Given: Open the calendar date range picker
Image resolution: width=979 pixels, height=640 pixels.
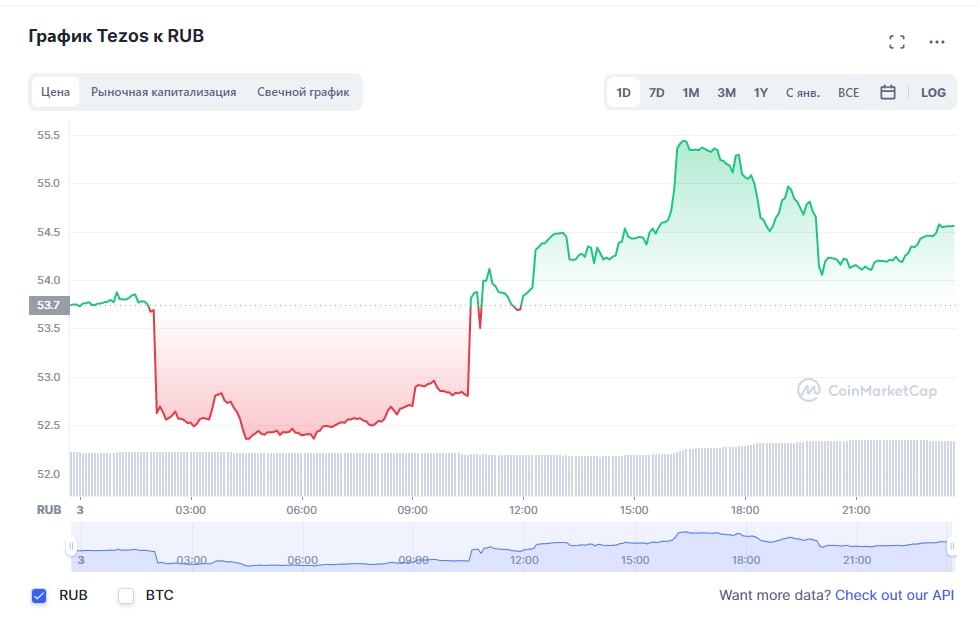Looking at the screenshot, I should pos(887,92).
